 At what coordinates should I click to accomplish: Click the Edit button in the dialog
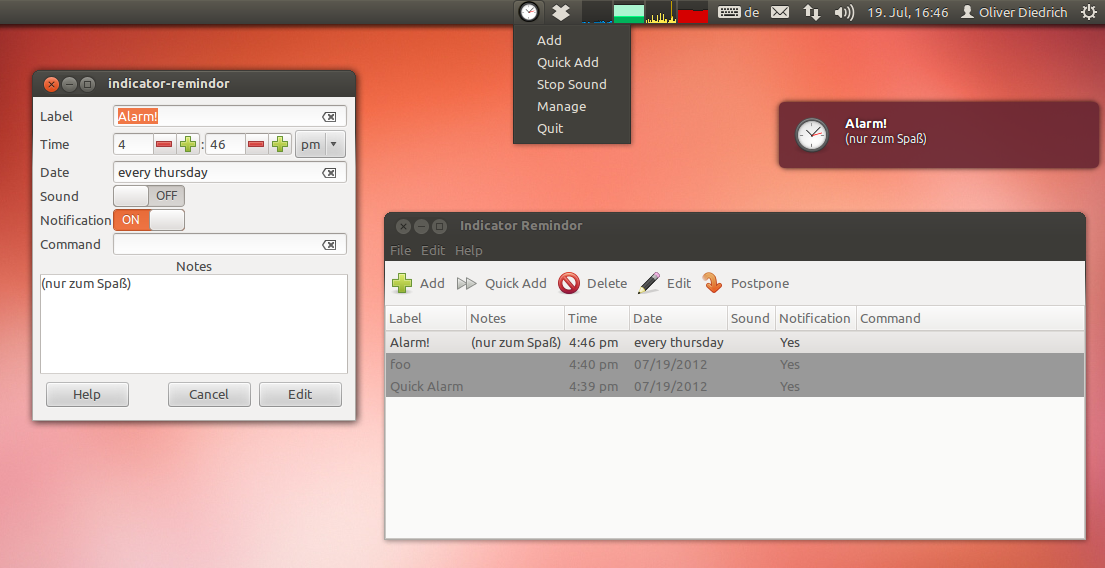[x=300, y=395]
